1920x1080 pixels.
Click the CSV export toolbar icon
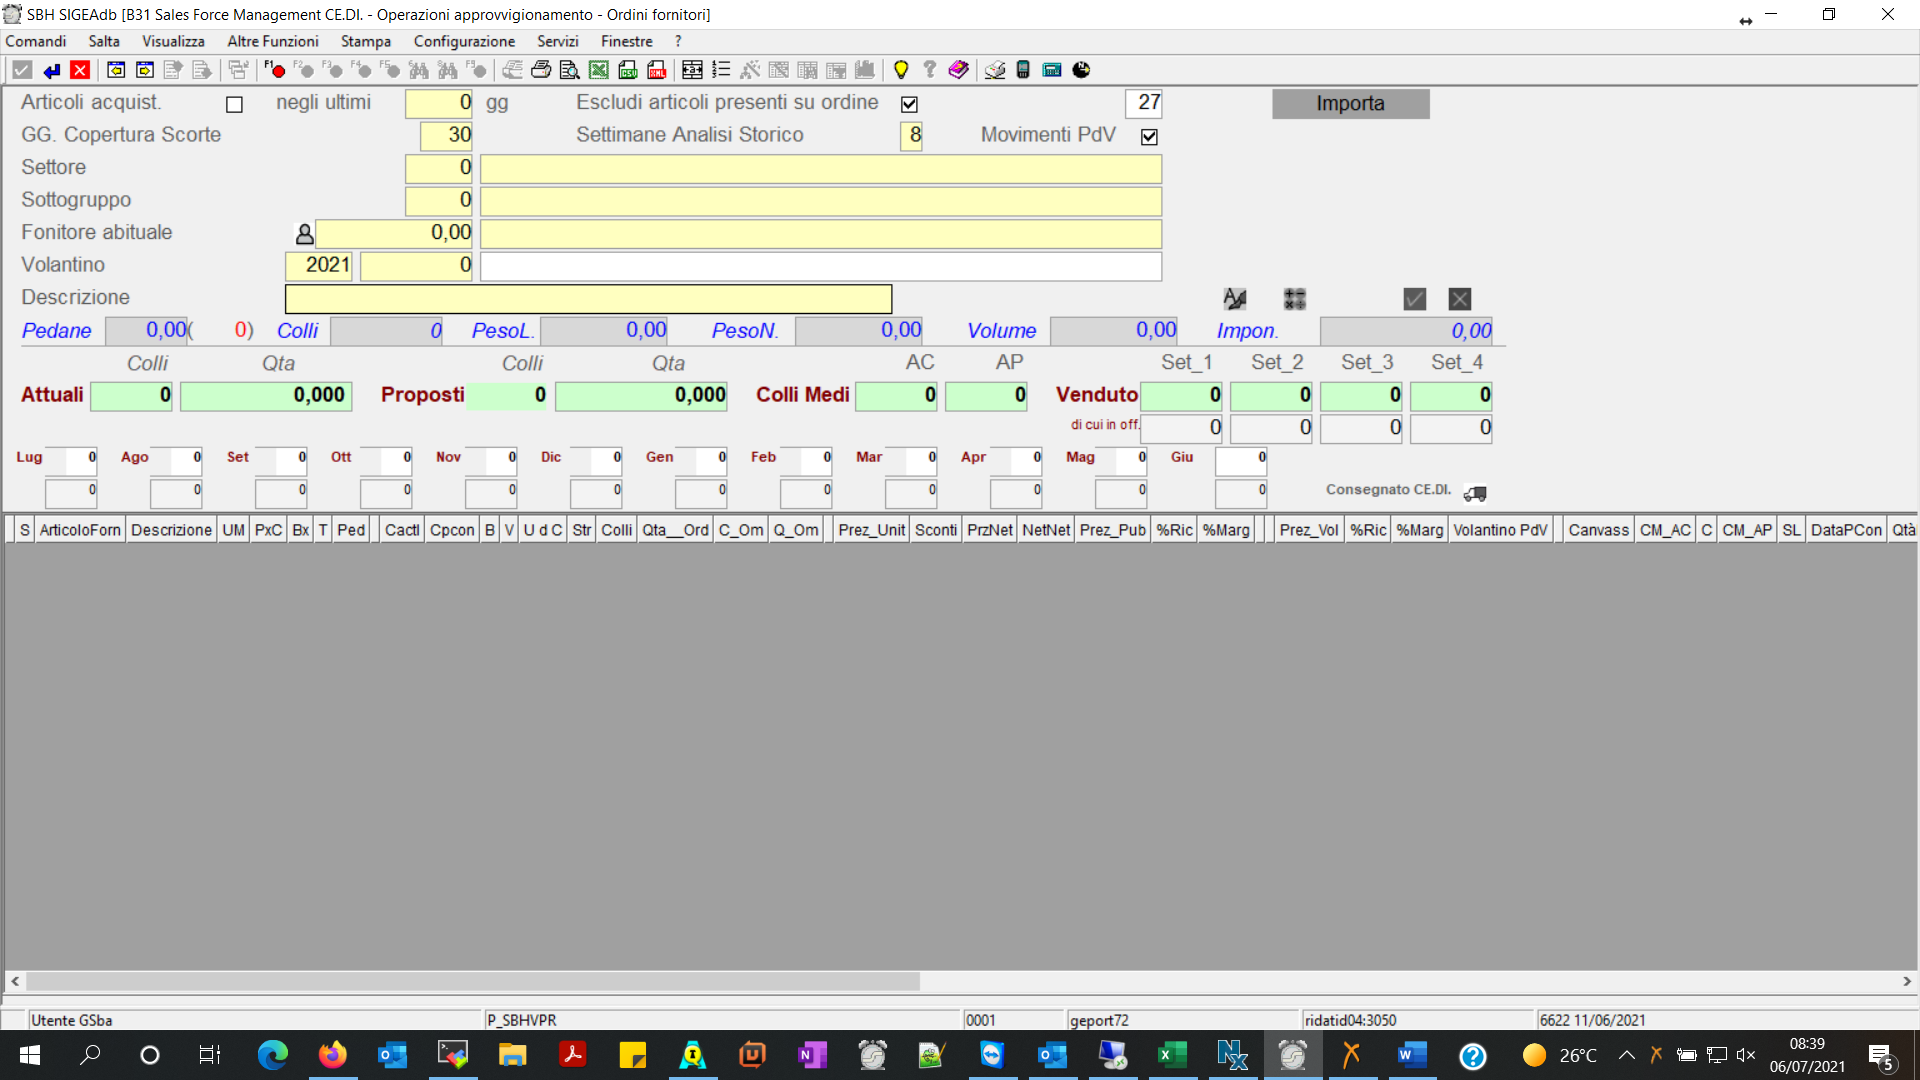point(628,70)
